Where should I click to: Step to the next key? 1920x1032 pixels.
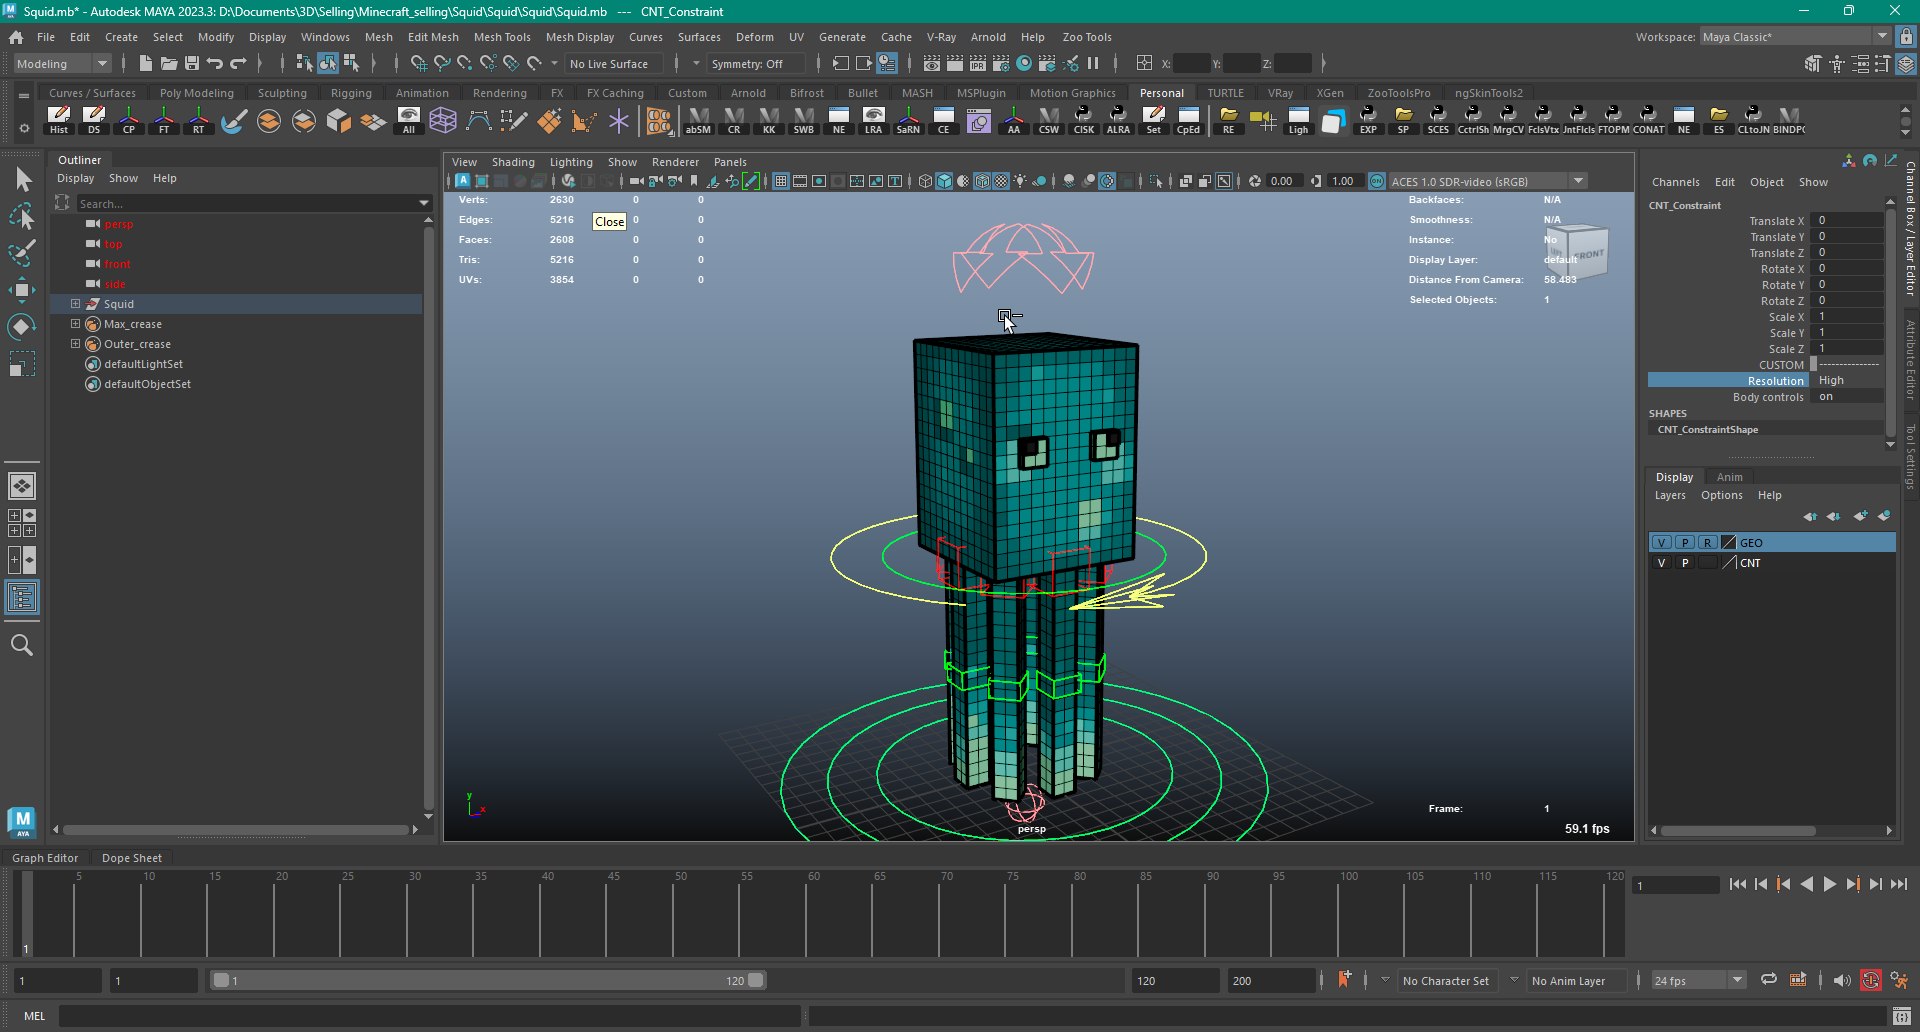[x=1852, y=884]
